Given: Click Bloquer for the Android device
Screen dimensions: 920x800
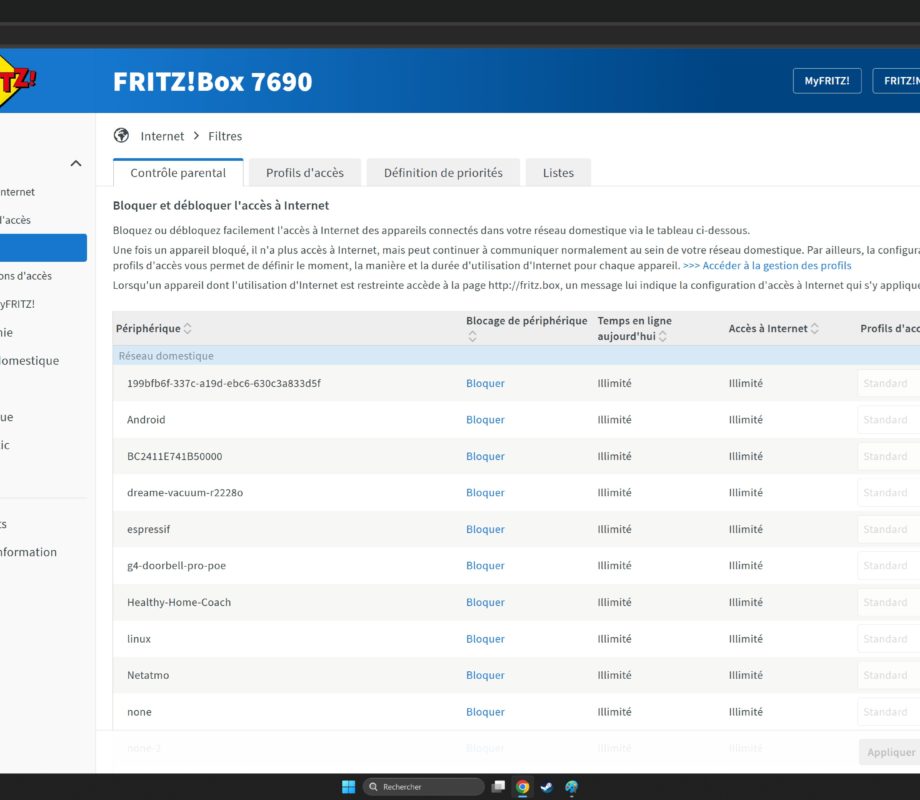Looking at the screenshot, I should pyautogui.click(x=485, y=420).
